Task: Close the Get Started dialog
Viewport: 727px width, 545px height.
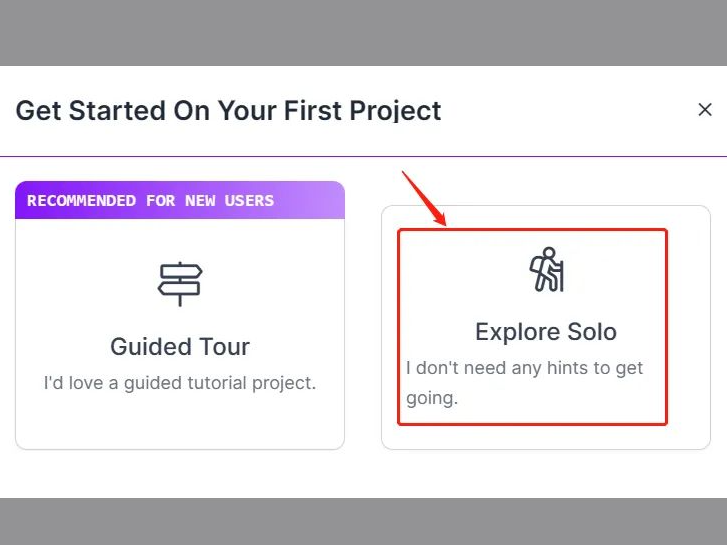Action: (x=705, y=110)
